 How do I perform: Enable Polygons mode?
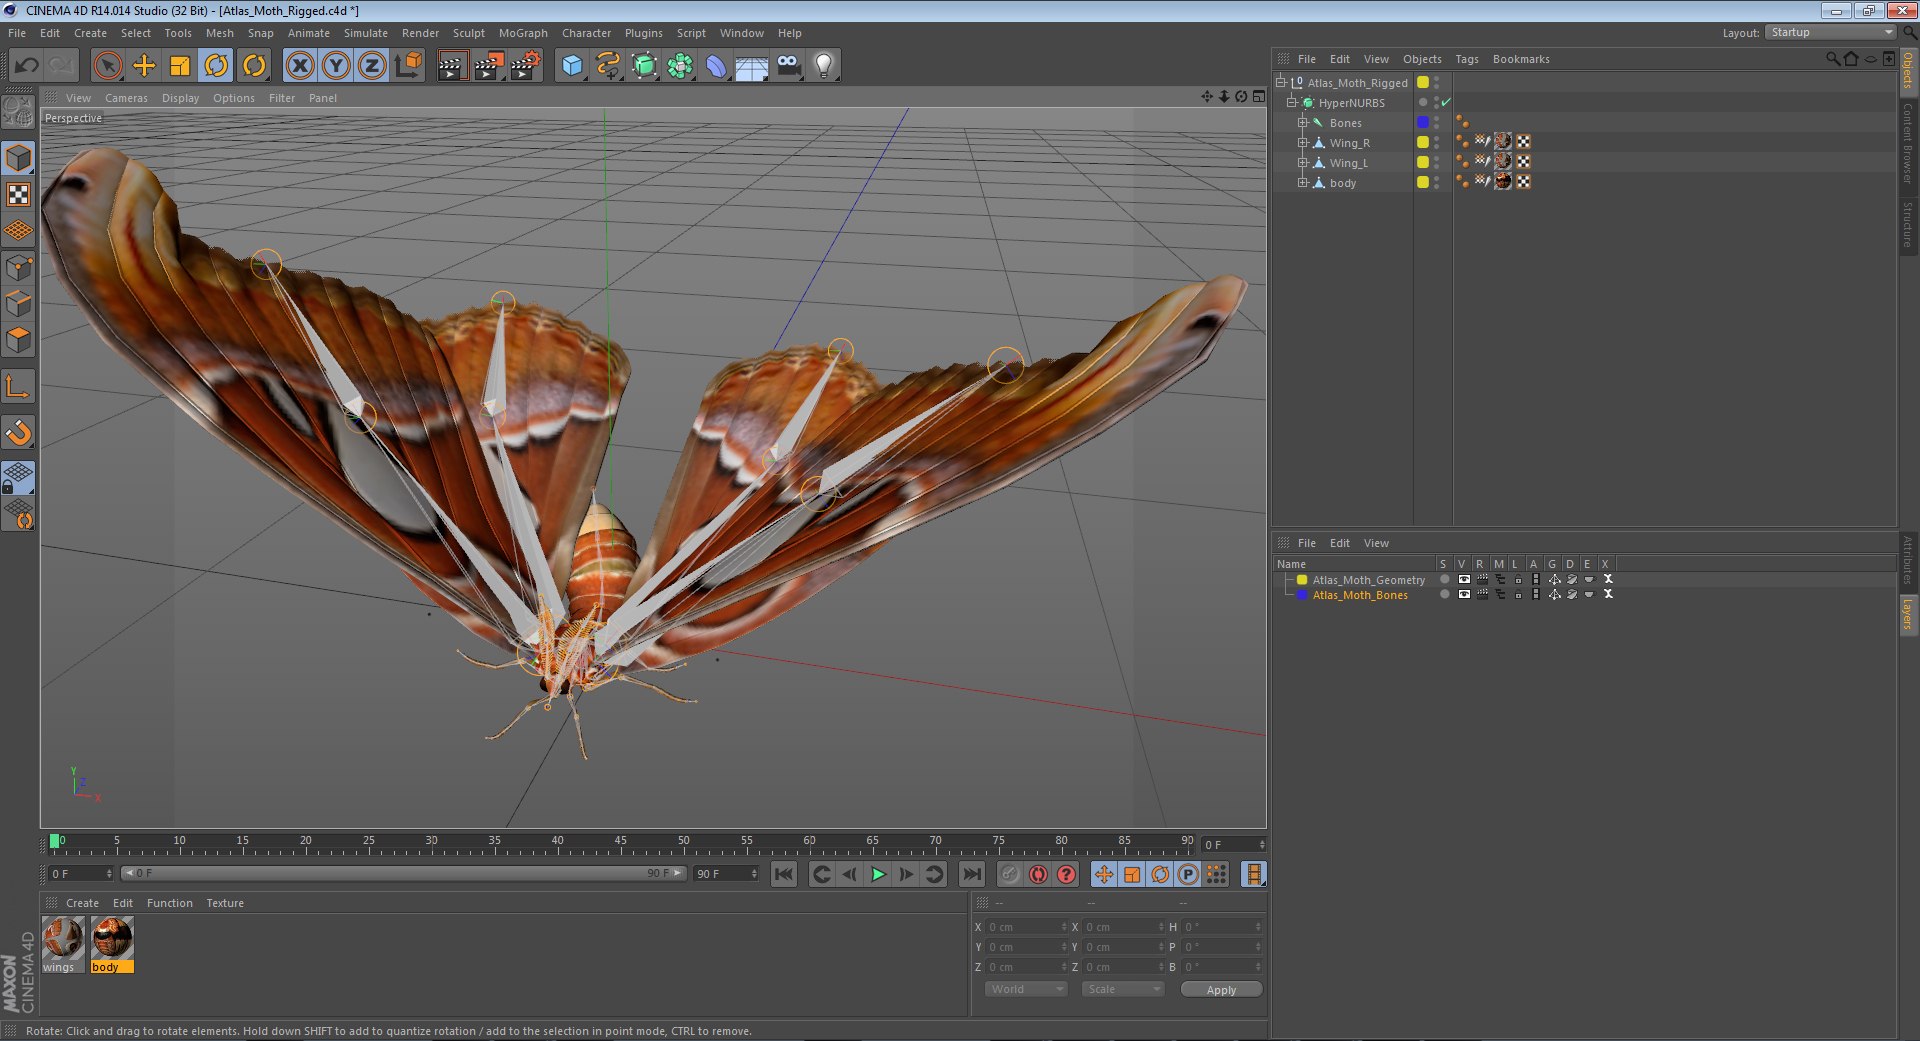[19, 340]
